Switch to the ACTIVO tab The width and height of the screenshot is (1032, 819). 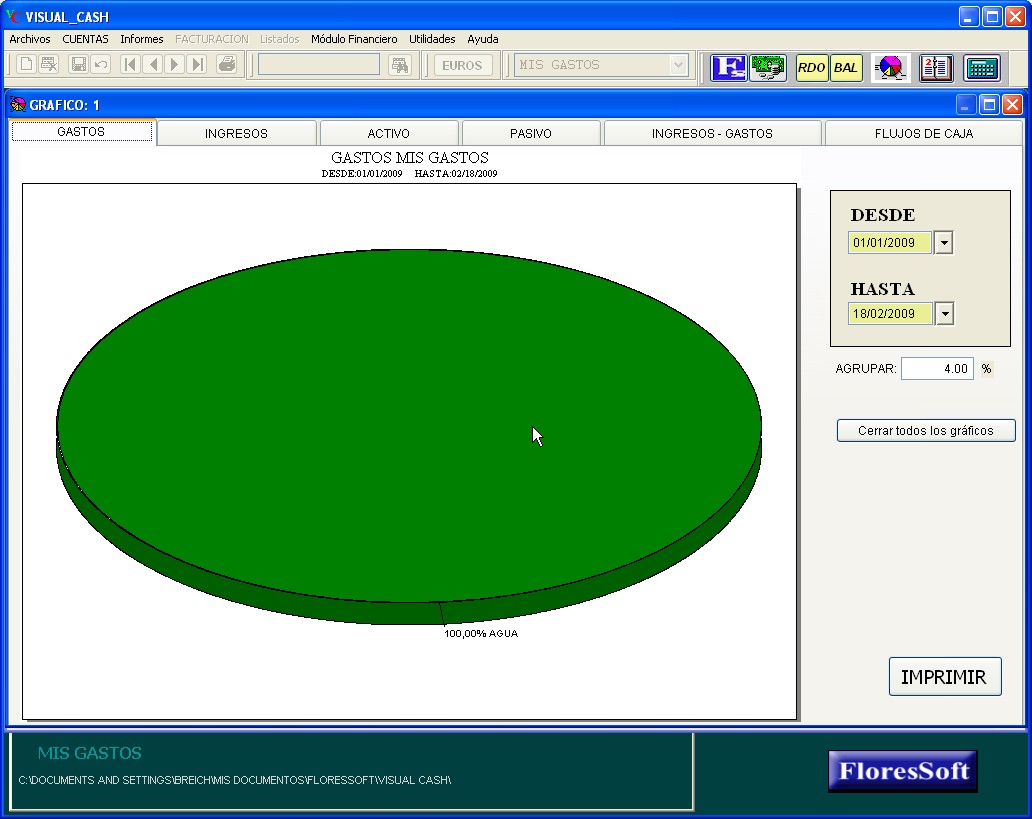point(388,133)
